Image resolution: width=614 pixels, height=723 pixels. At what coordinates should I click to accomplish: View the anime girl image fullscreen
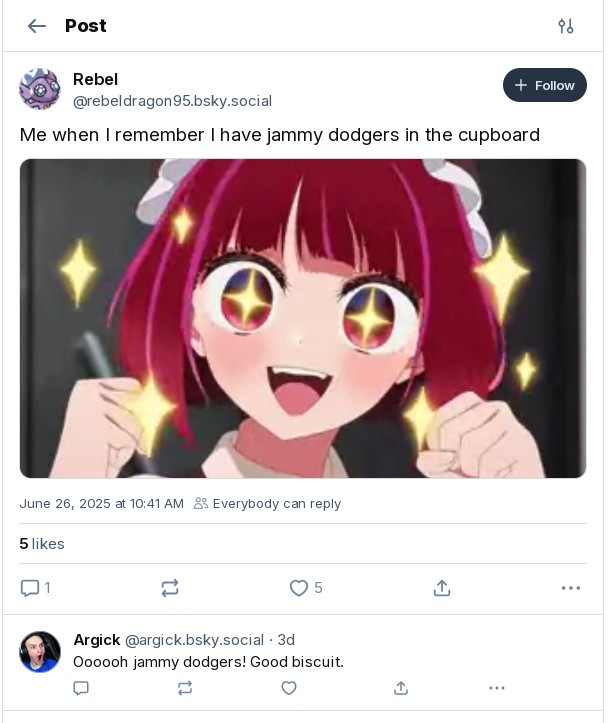point(303,319)
